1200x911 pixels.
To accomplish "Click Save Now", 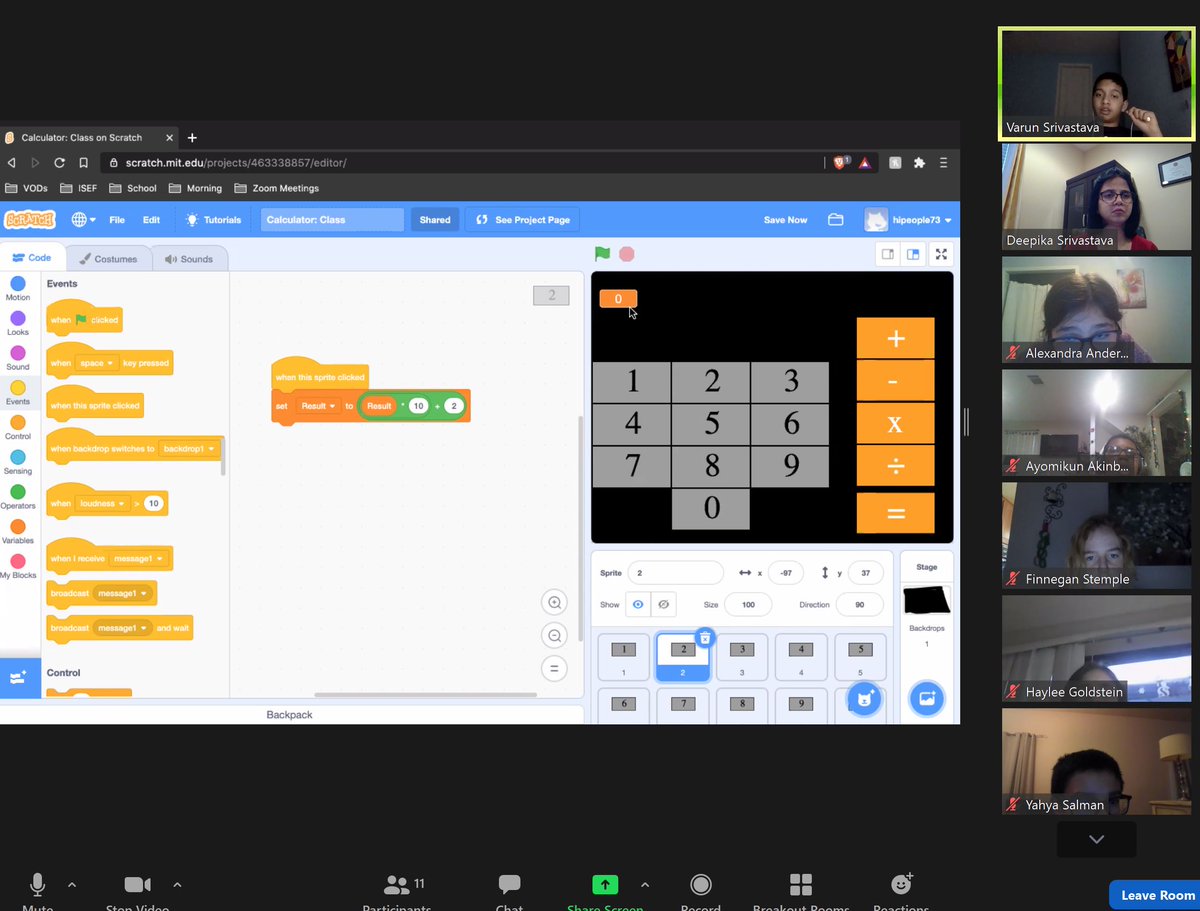I will click(x=785, y=219).
